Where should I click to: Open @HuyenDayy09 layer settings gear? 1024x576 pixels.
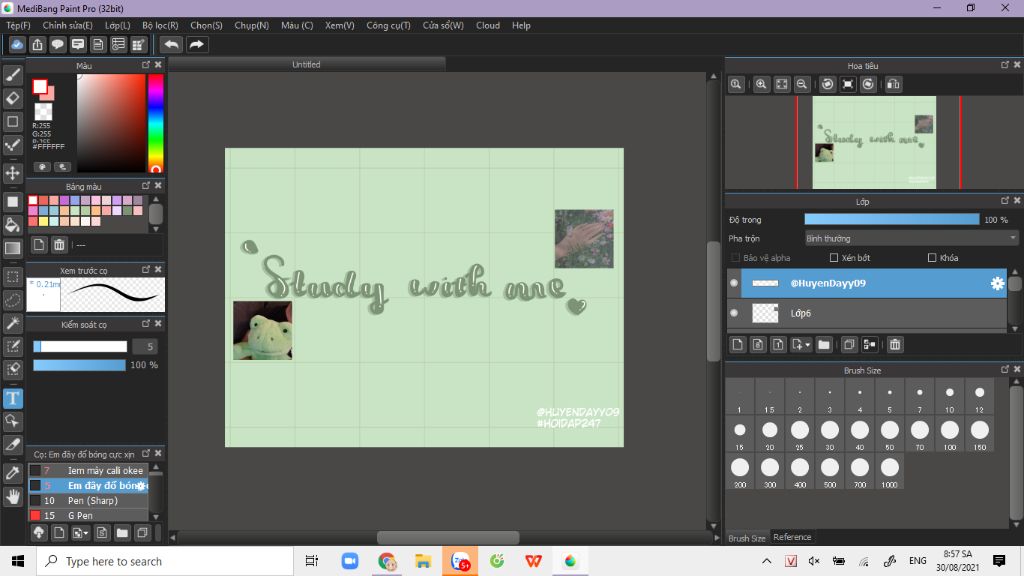tap(997, 283)
